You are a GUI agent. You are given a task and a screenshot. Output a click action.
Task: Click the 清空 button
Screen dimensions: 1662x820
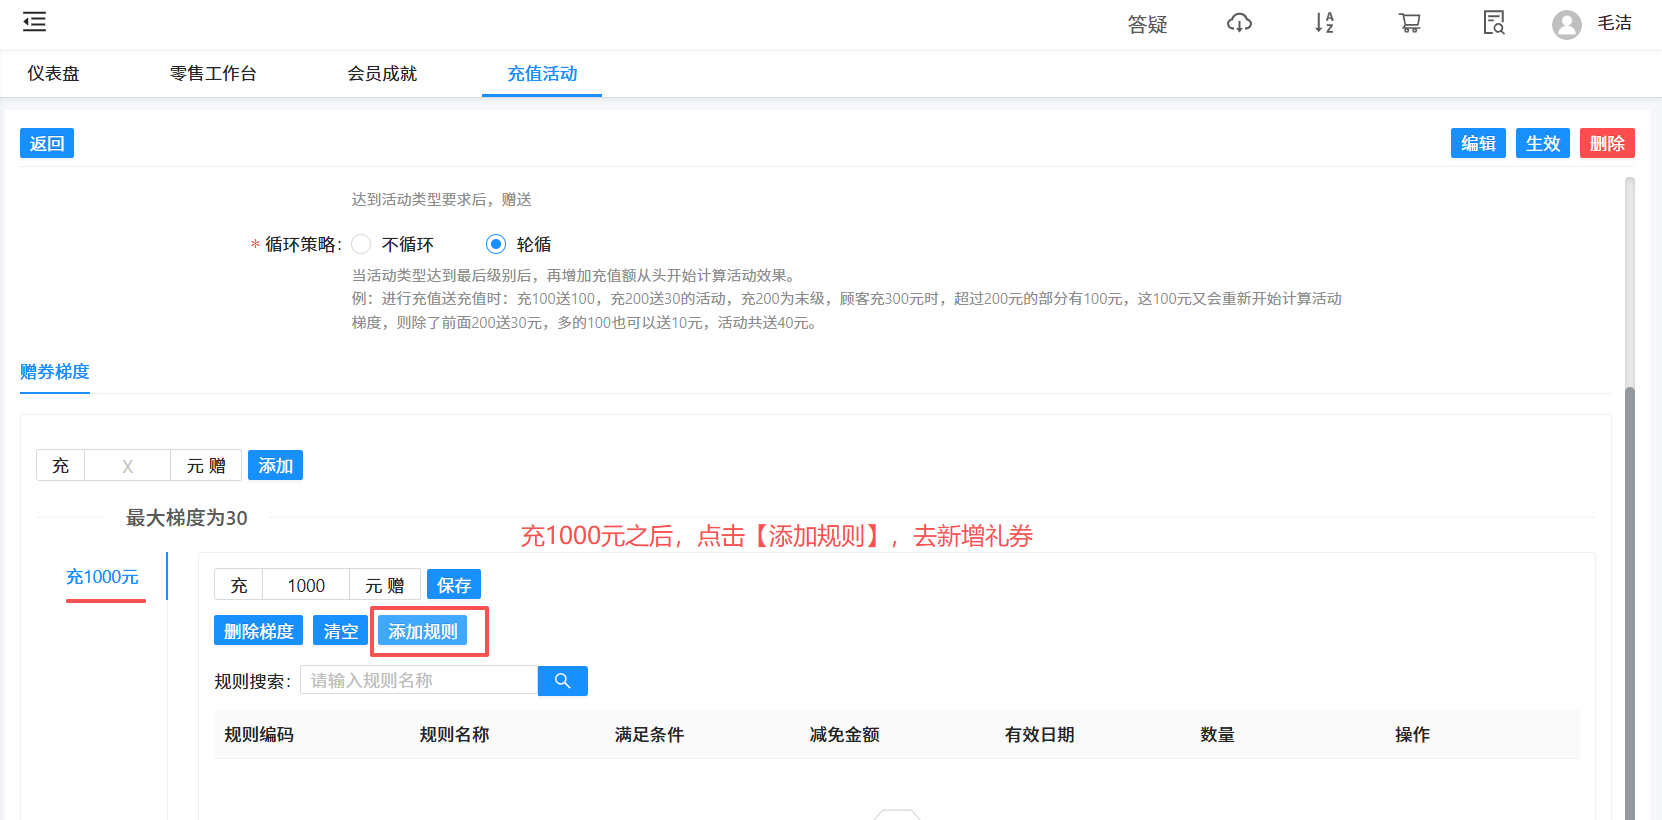click(x=340, y=631)
